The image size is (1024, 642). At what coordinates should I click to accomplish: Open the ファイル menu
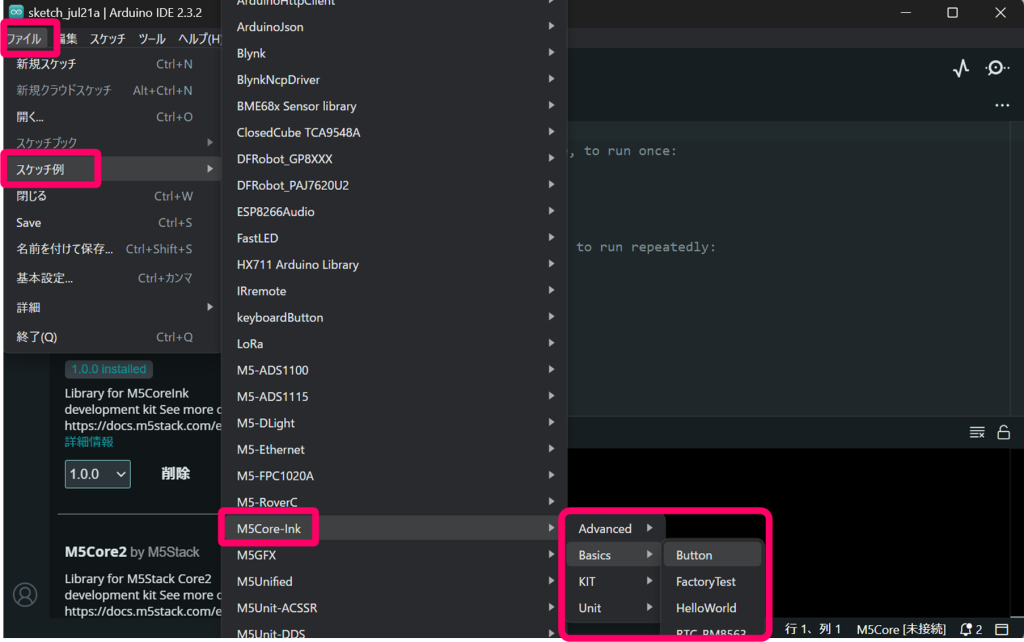(24, 39)
